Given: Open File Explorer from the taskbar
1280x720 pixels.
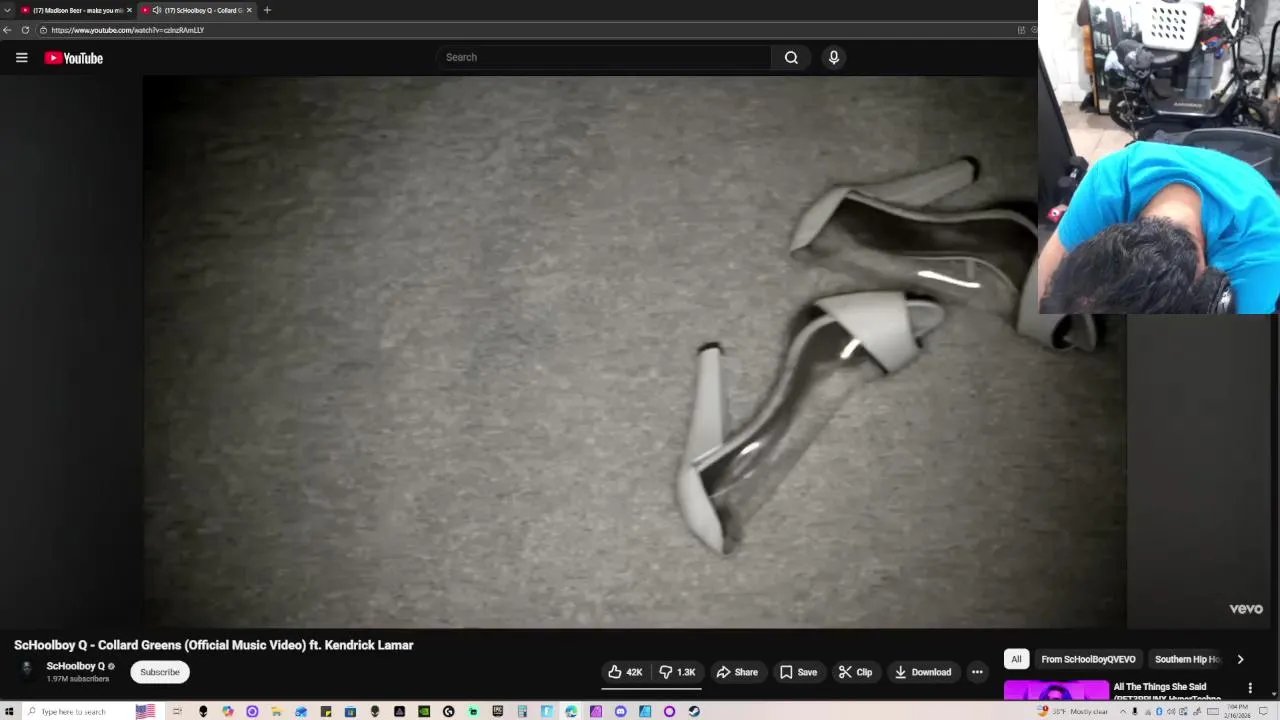Looking at the screenshot, I should (276, 711).
